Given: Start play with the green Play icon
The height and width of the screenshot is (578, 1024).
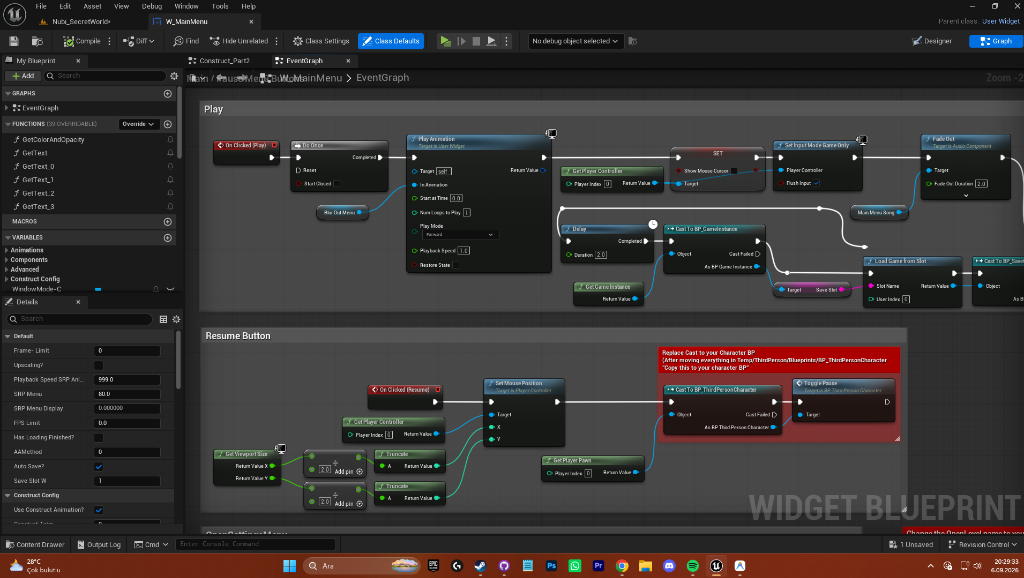Looking at the screenshot, I should (x=445, y=41).
